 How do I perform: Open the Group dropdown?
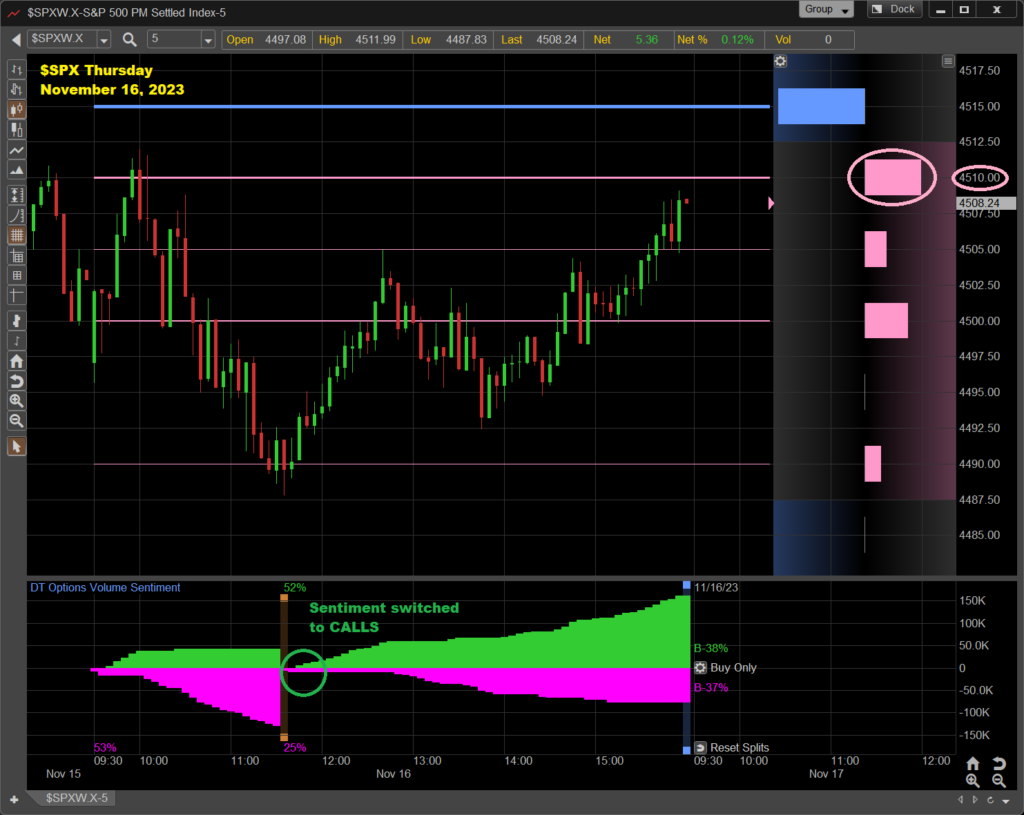click(x=826, y=9)
